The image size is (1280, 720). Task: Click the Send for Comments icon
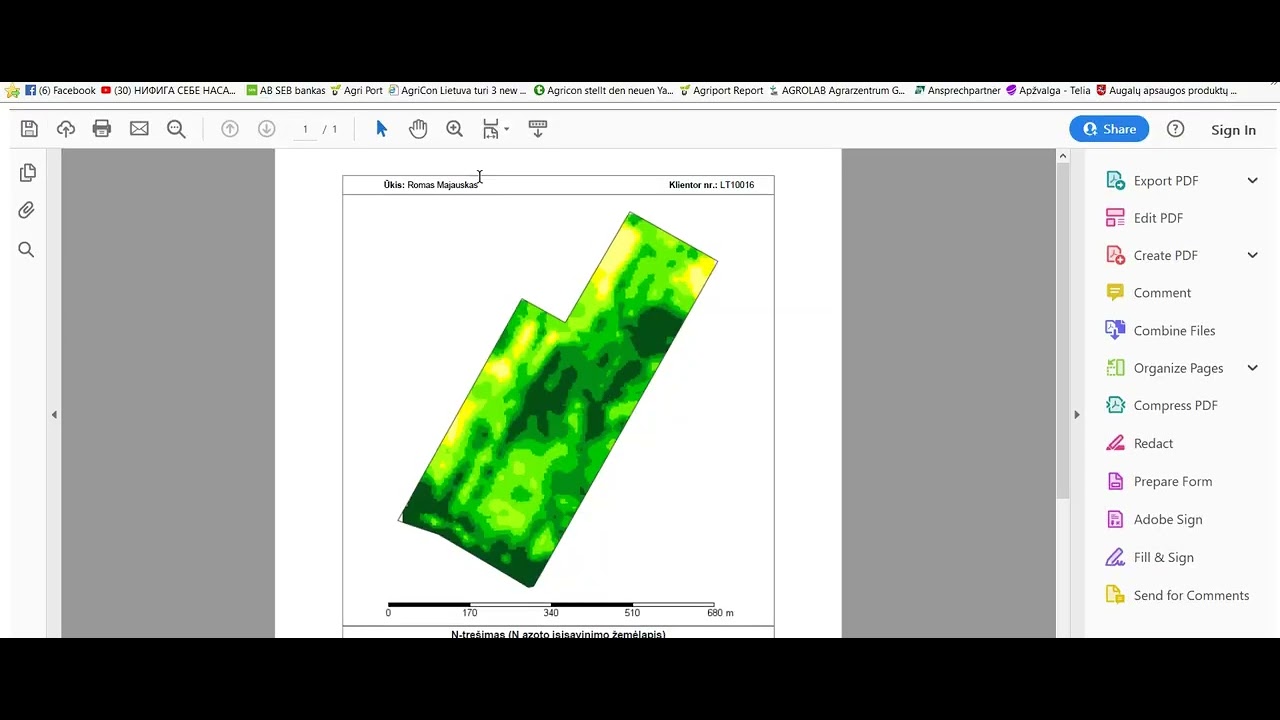(1115, 595)
